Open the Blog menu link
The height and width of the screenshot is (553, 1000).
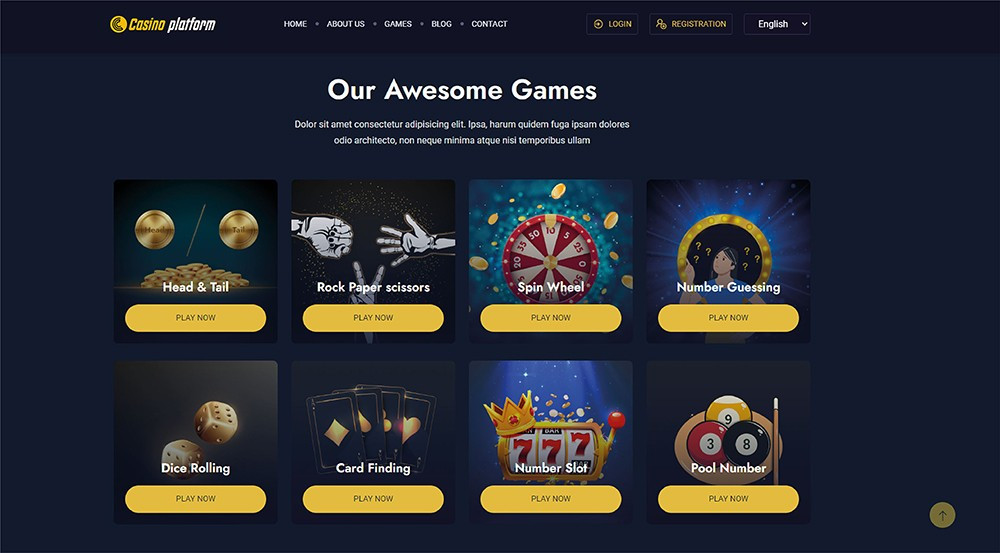point(441,24)
